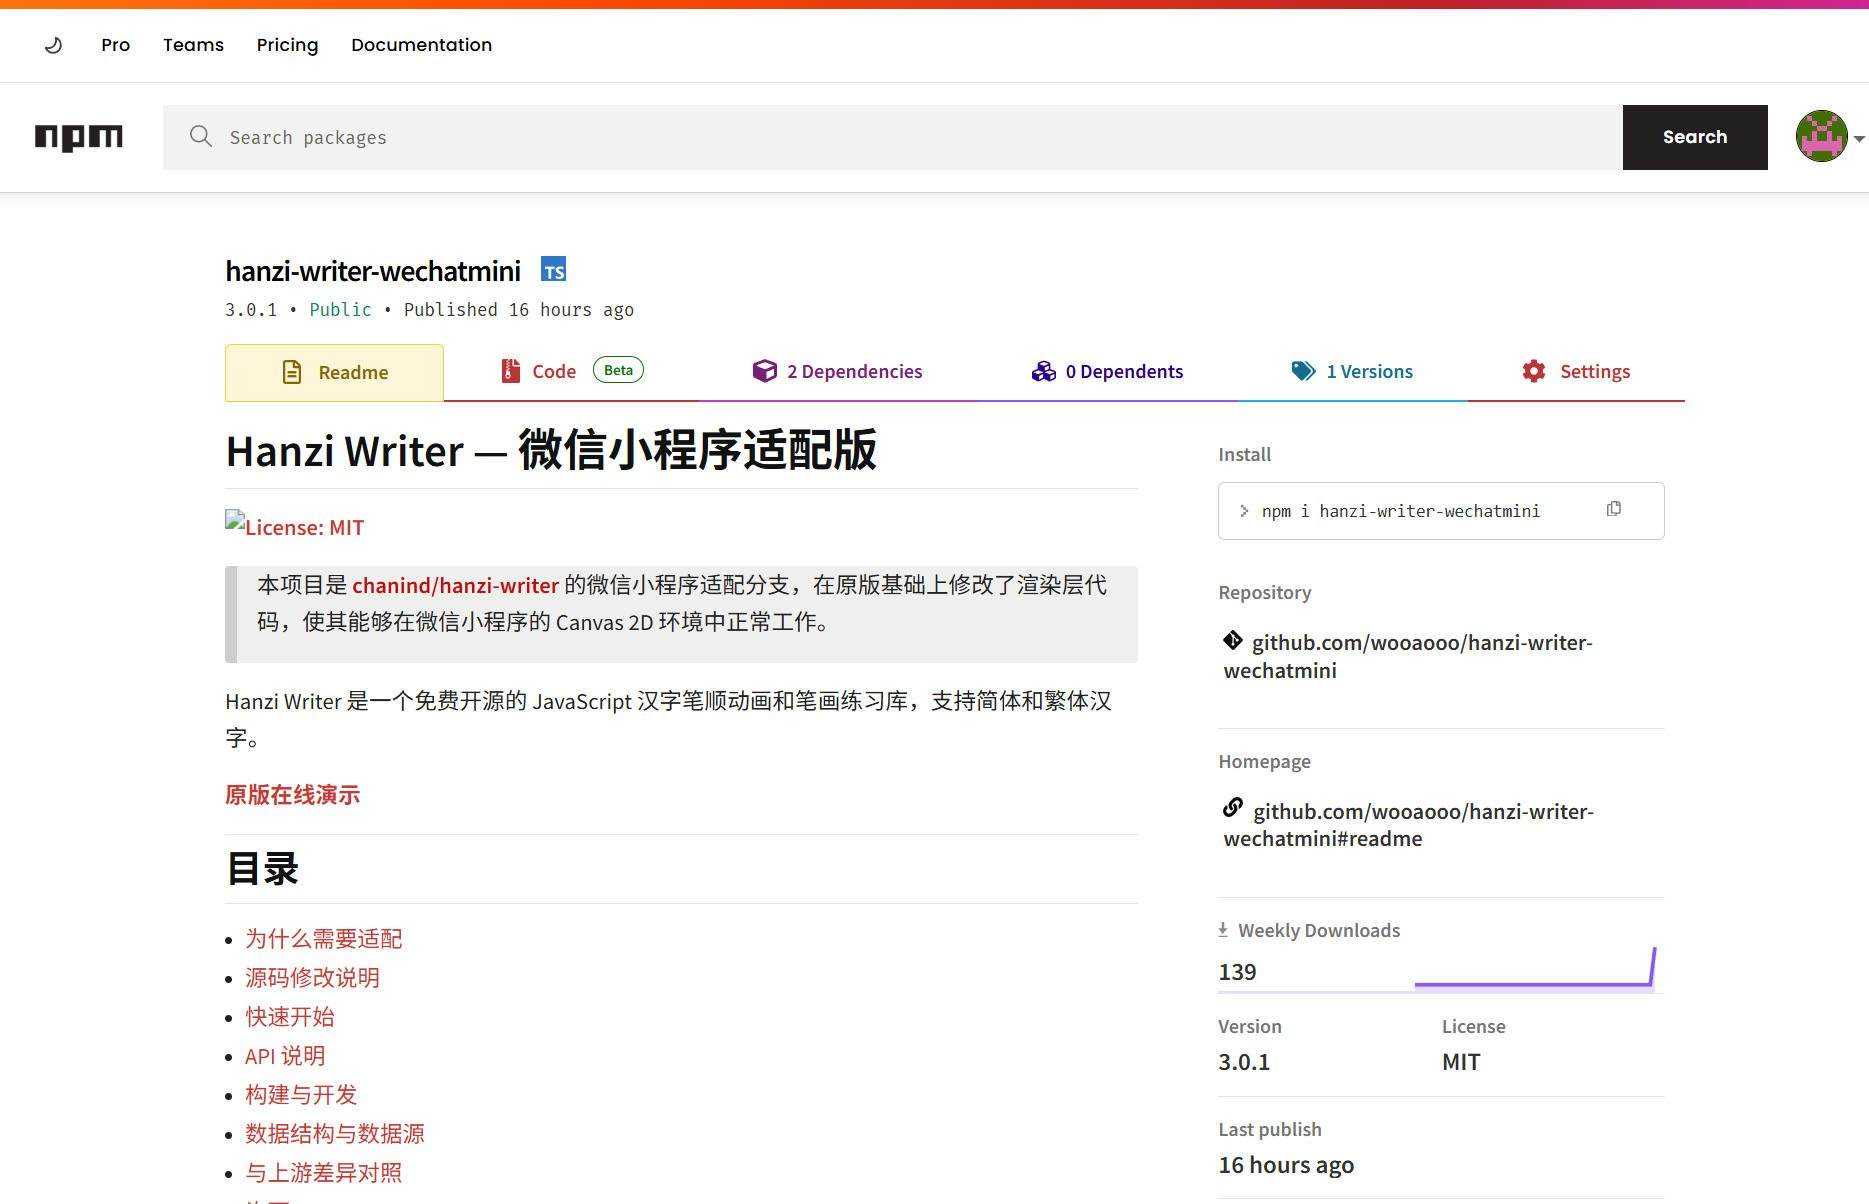Switch to the Code tab
This screenshot has height=1204, width=1869.
(571, 371)
